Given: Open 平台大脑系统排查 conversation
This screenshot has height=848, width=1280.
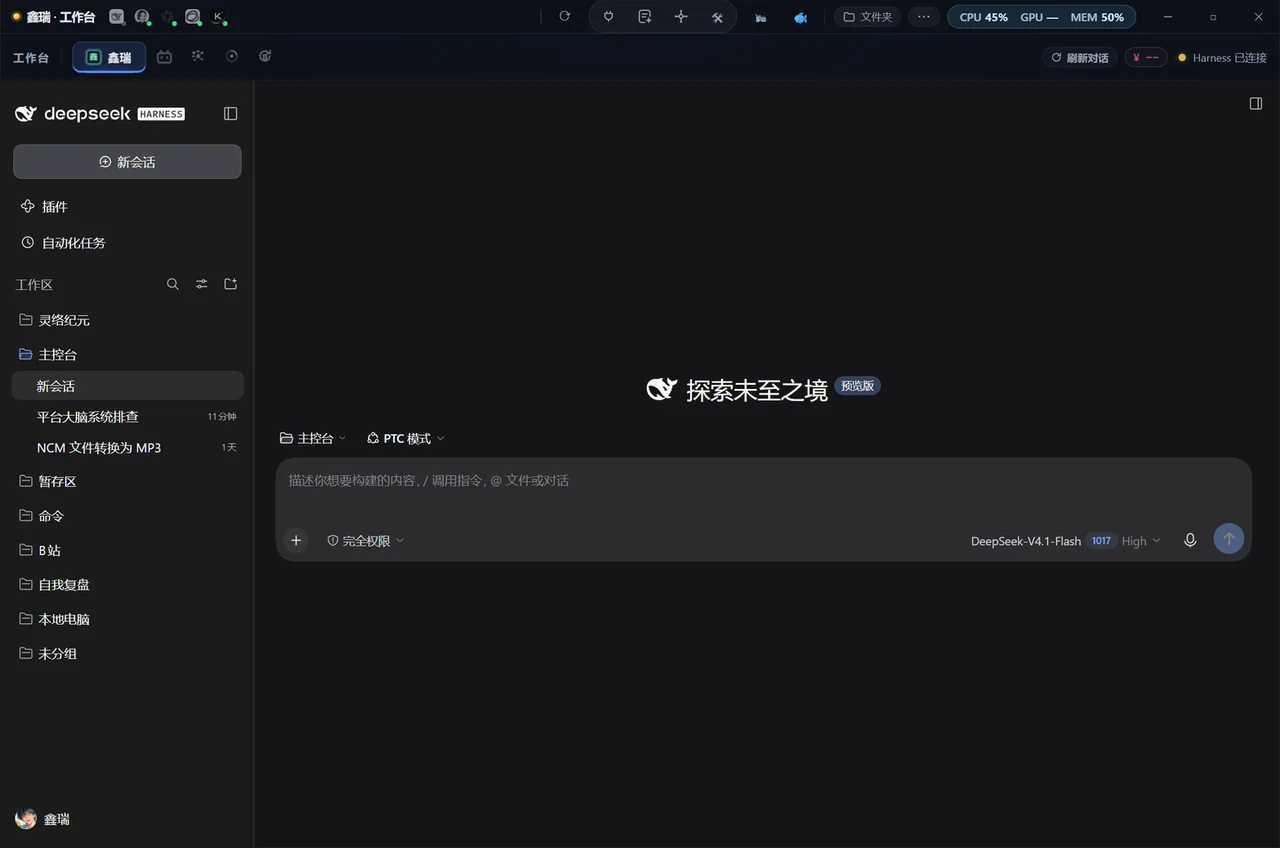Looking at the screenshot, I should [127, 417].
